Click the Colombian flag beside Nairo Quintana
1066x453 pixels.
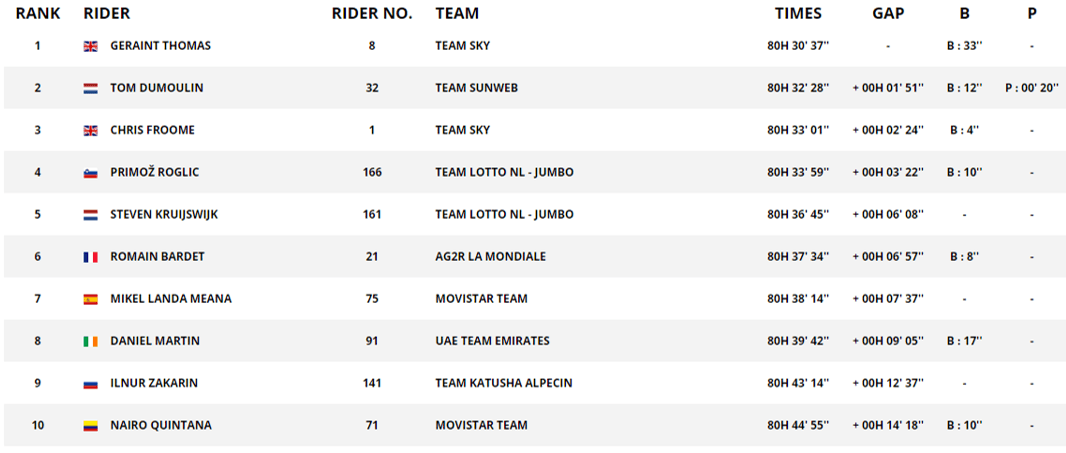(90, 426)
